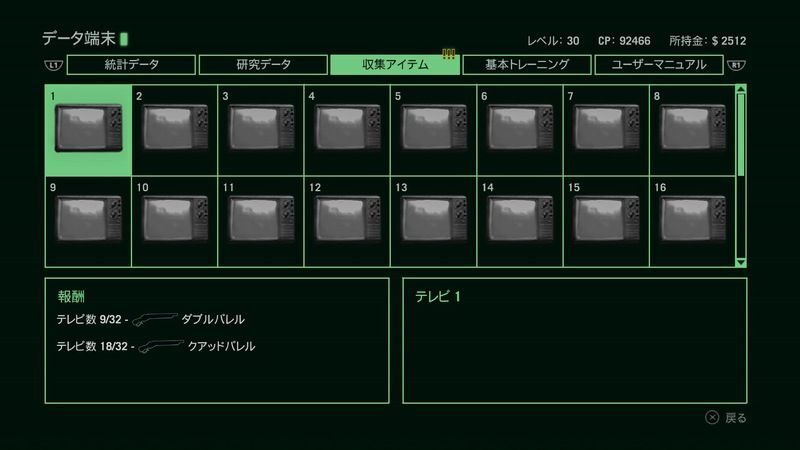The height and width of the screenshot is (450, 800).
Task: Click the クアッドバレル shotgun reward icon
Action: [x=159, y=346]
